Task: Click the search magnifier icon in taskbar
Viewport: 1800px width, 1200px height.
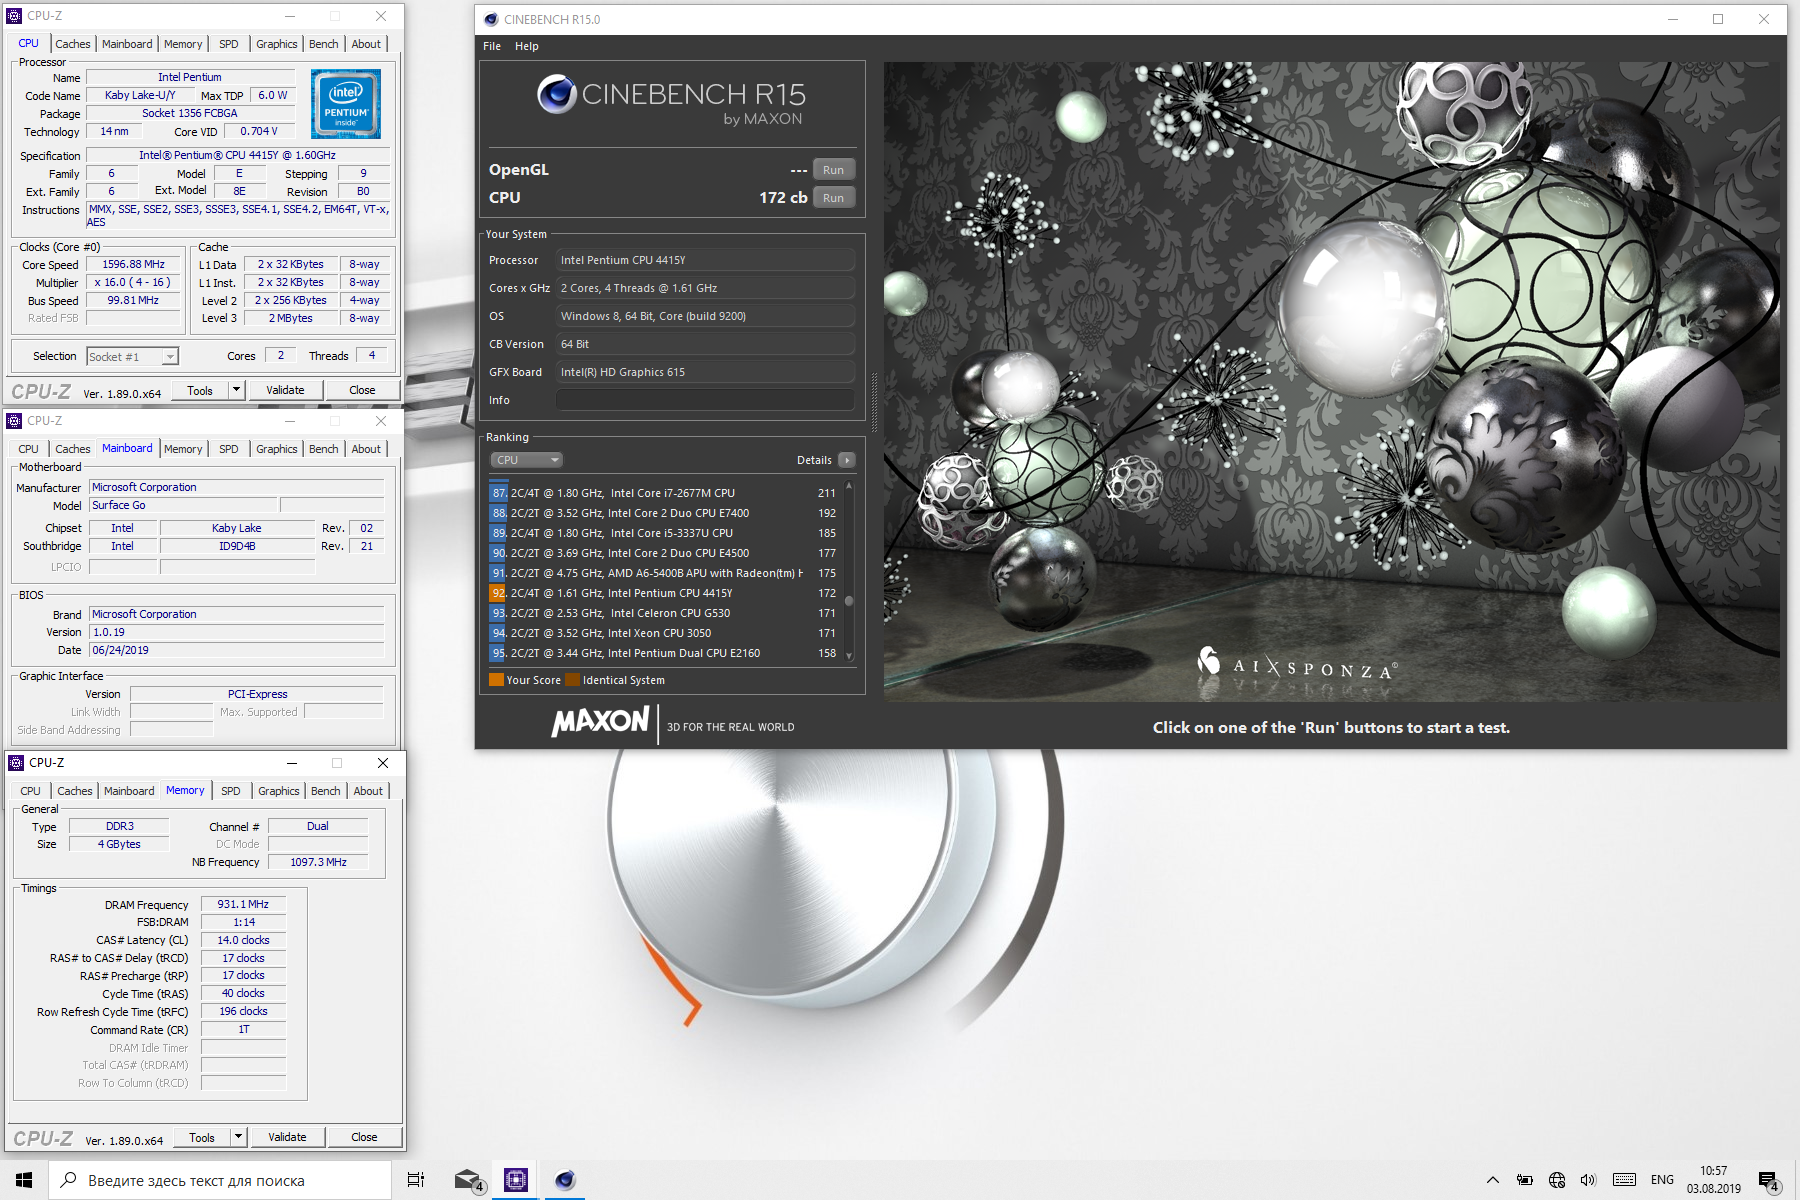Action: (x=69, y=1180)
